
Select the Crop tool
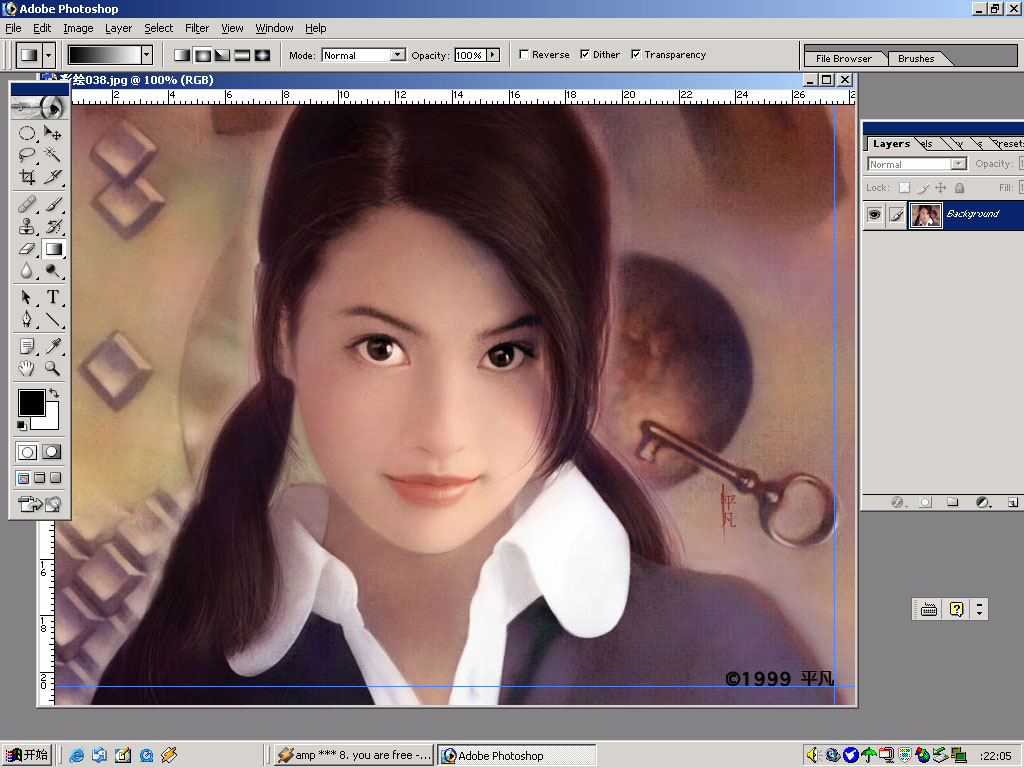pos(27,176)
